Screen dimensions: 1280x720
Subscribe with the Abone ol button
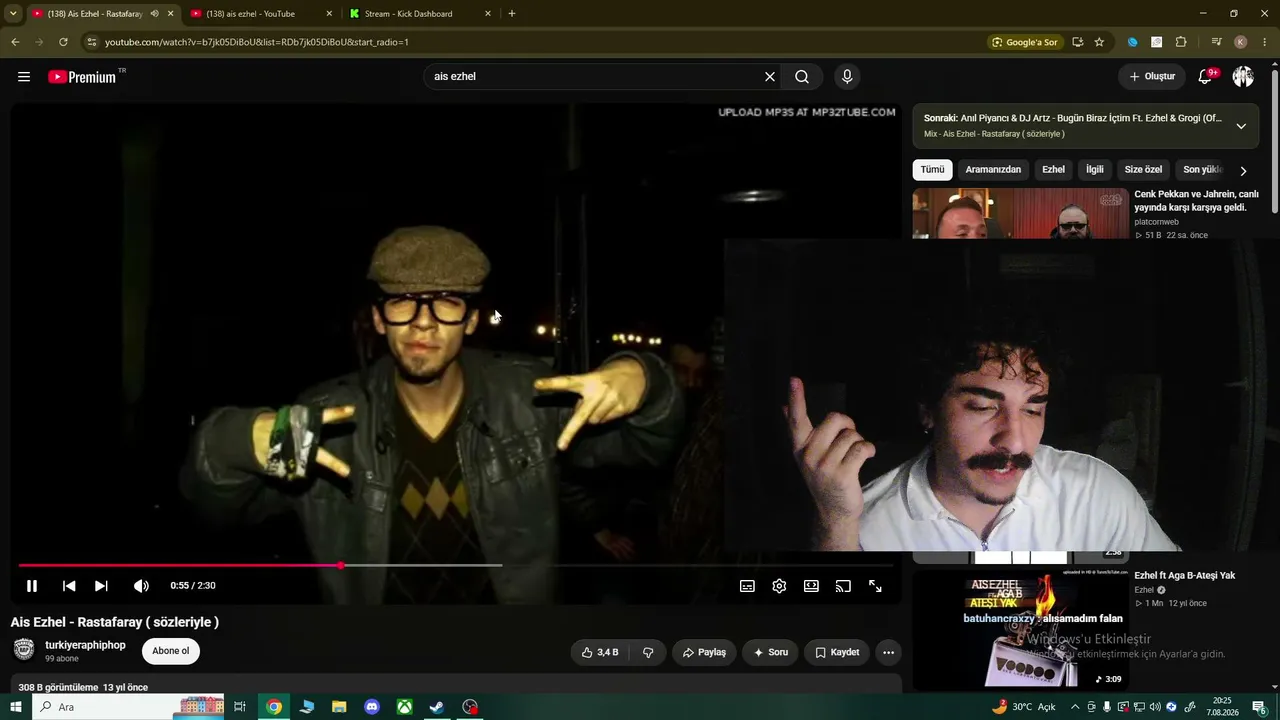(171, 651)
